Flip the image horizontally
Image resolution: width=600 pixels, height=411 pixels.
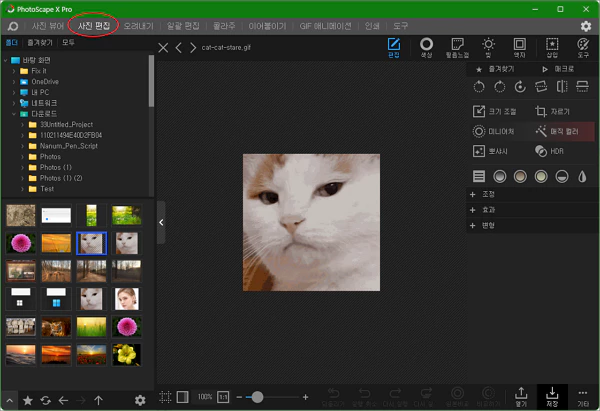coord(562,87)
